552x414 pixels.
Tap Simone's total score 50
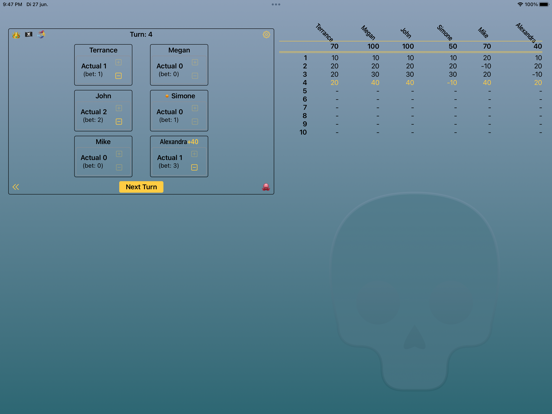pyautogui.click(x=453, y=46)
